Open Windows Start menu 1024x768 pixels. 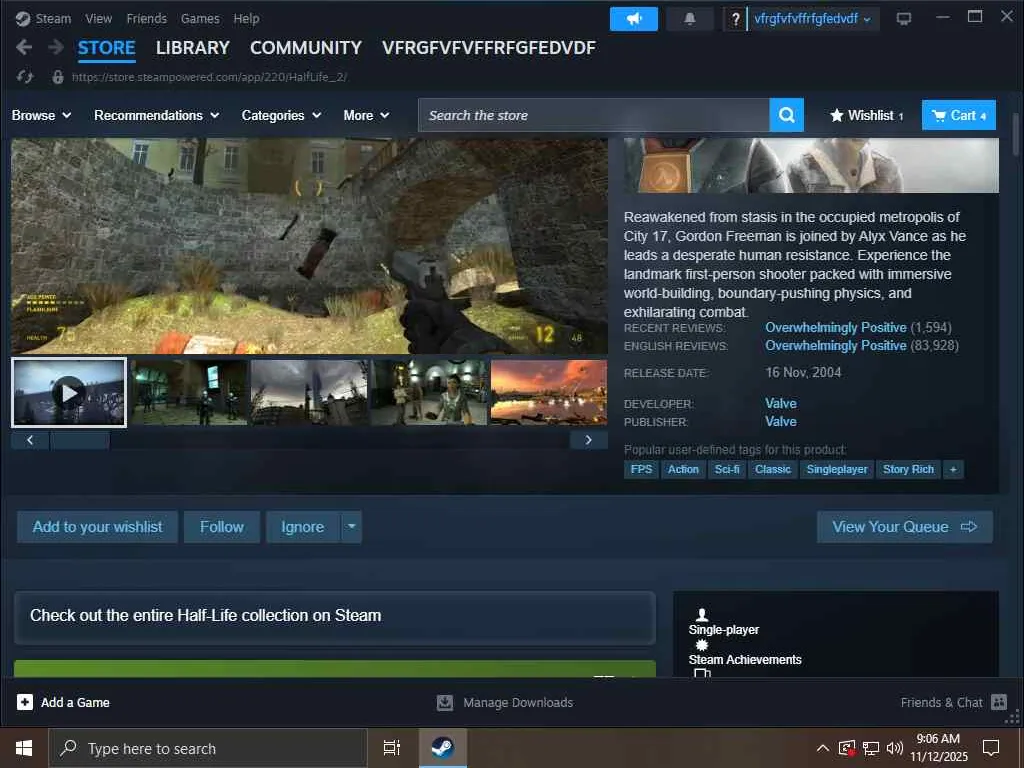coord(24,748)
